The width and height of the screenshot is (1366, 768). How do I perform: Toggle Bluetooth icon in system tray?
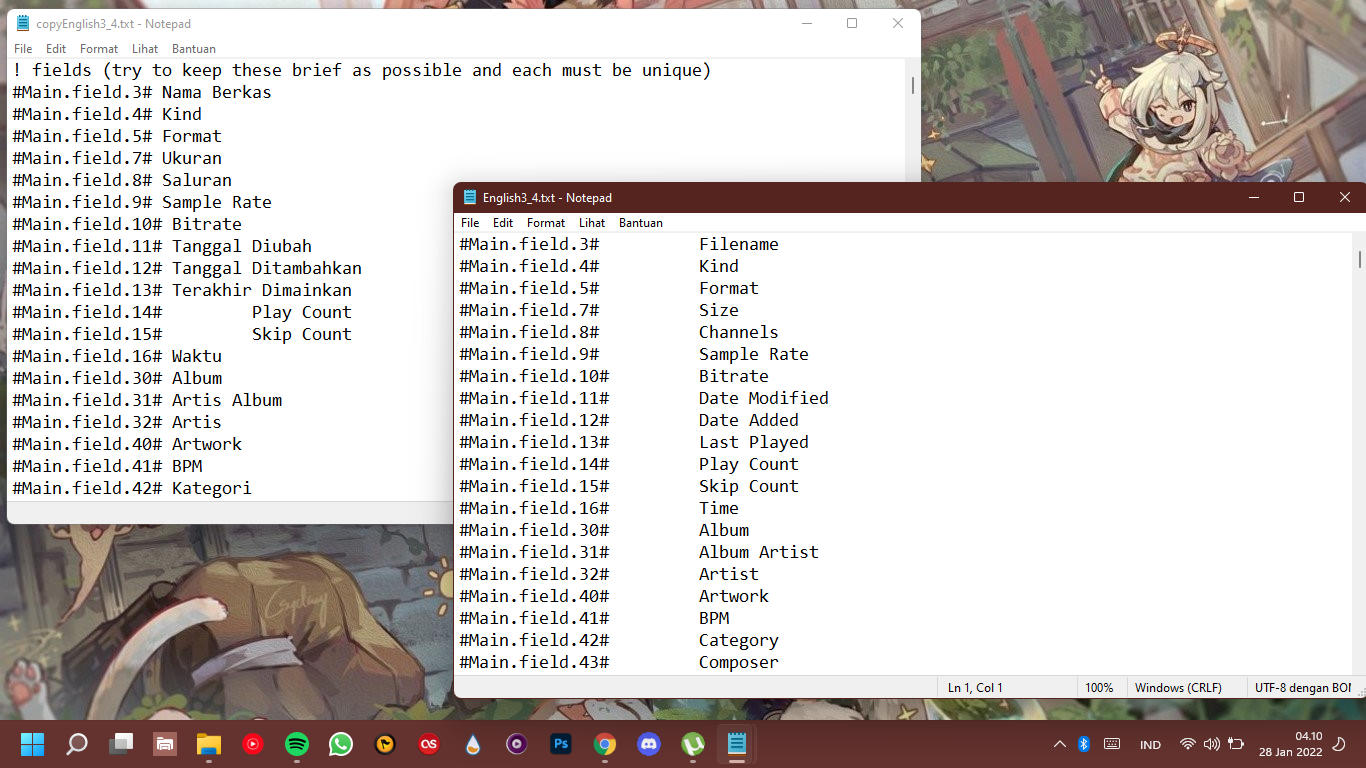1084,744
